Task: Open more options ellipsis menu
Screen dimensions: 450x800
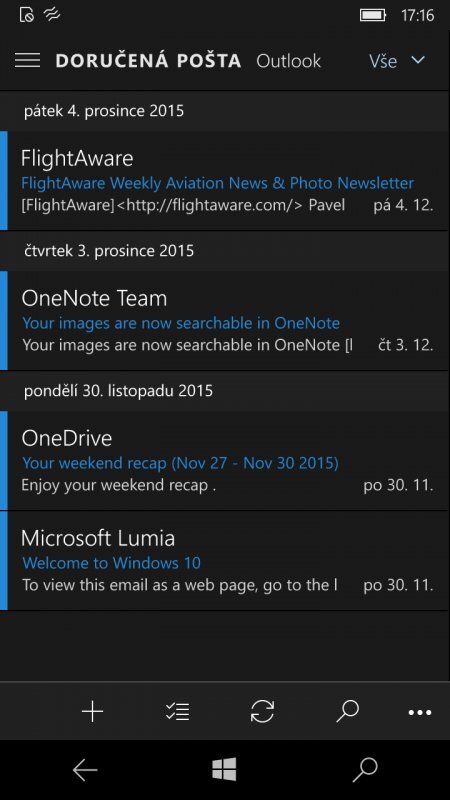Action: [x=420, y=712]
